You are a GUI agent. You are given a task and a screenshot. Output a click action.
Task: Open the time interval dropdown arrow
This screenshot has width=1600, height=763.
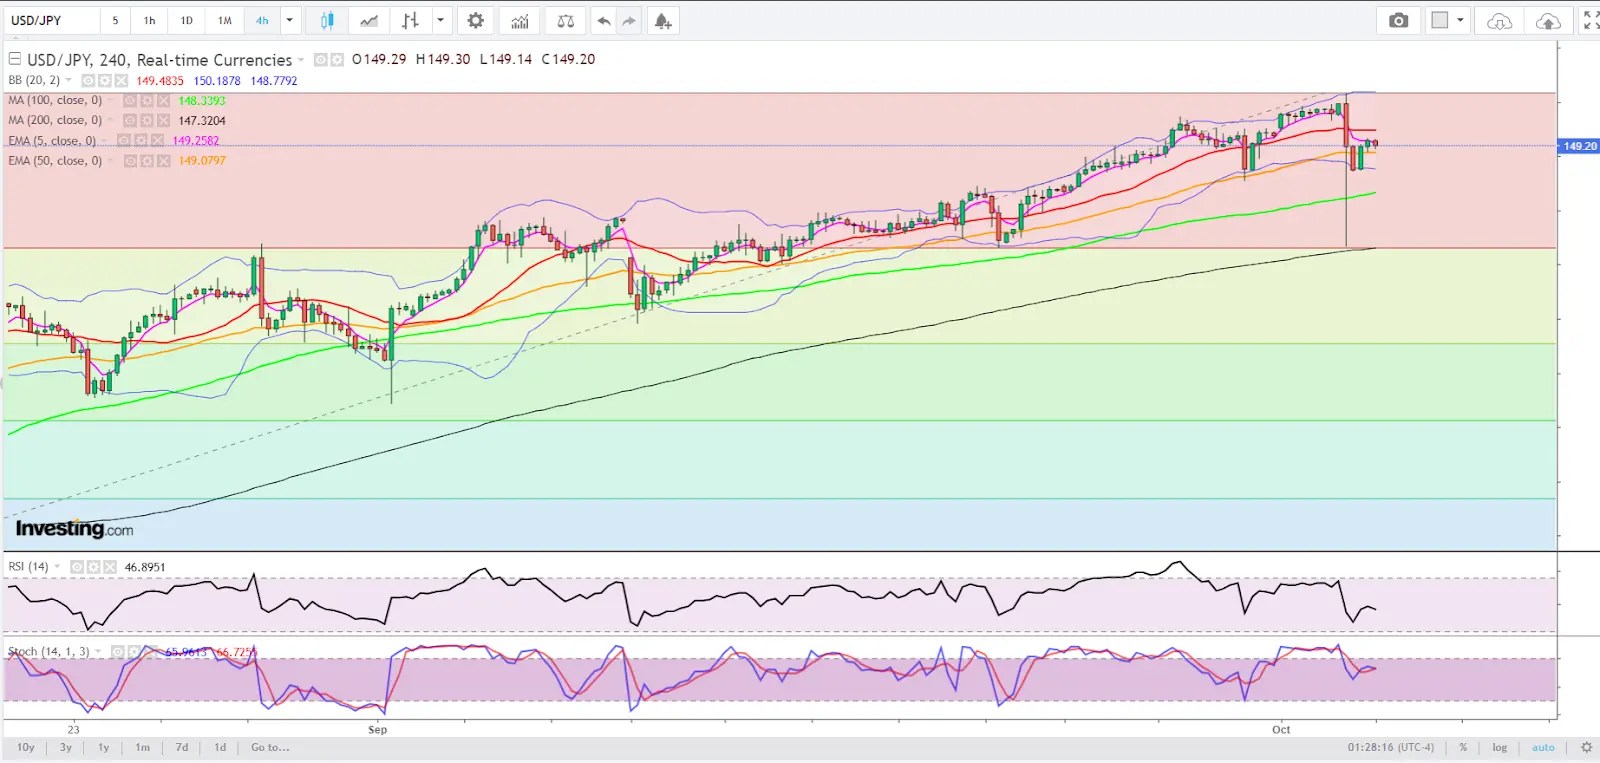290,21
